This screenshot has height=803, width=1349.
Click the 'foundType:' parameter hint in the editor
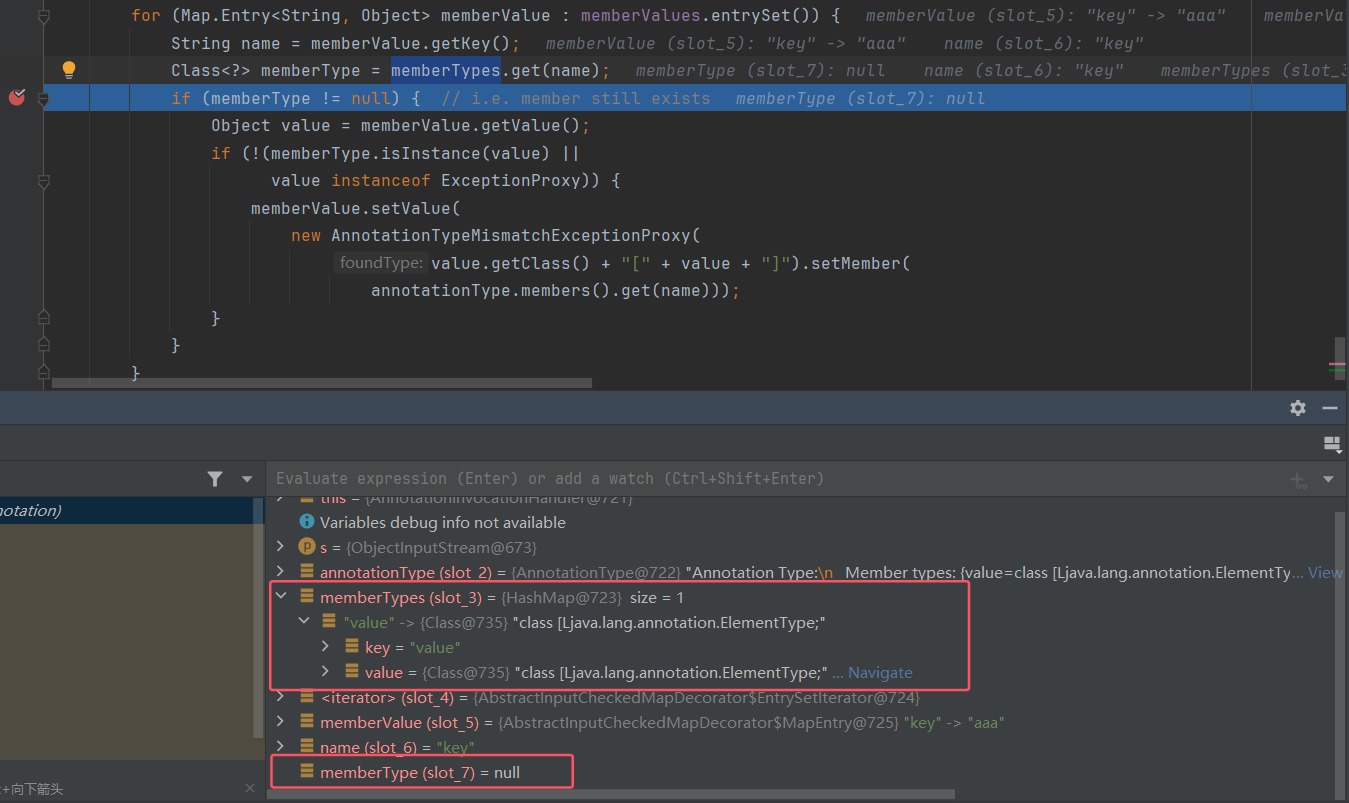(x=380, y=263)
